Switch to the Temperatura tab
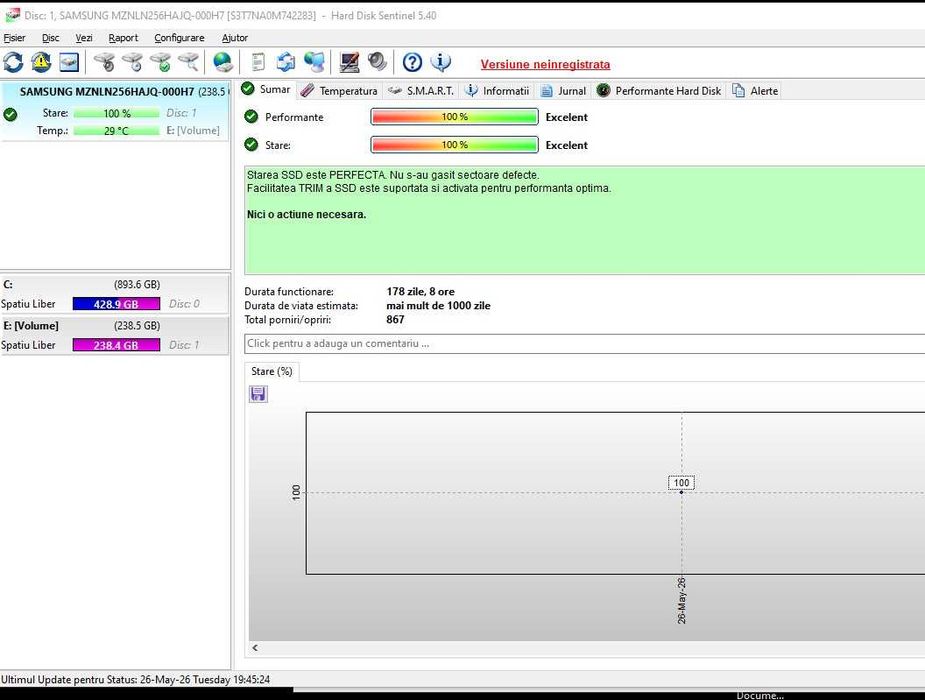The width and height of the screenshot is (925, 700). pos(339,91)
